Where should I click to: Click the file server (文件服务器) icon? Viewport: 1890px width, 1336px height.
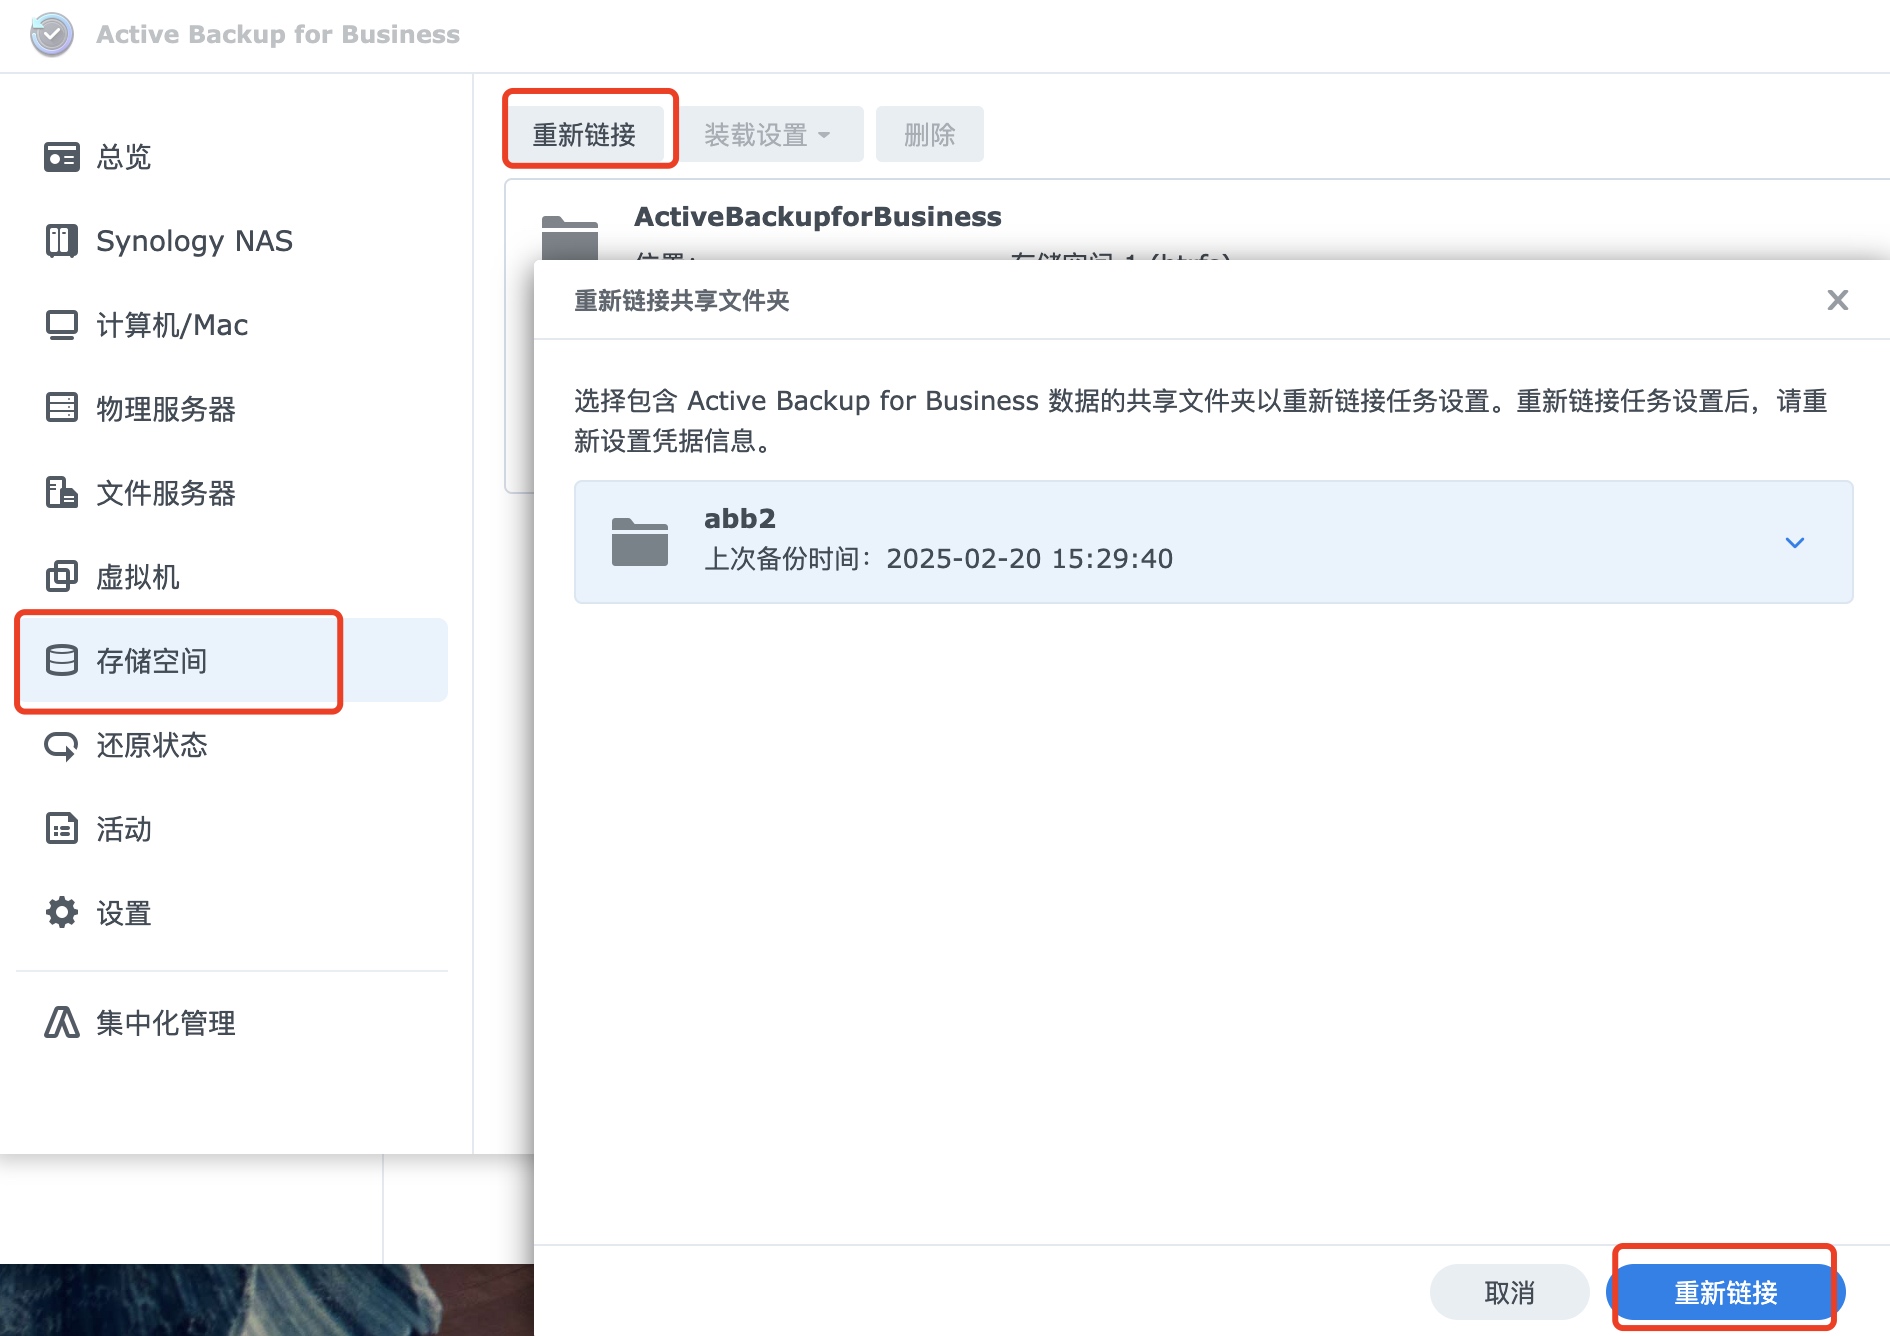coord(62,492)
